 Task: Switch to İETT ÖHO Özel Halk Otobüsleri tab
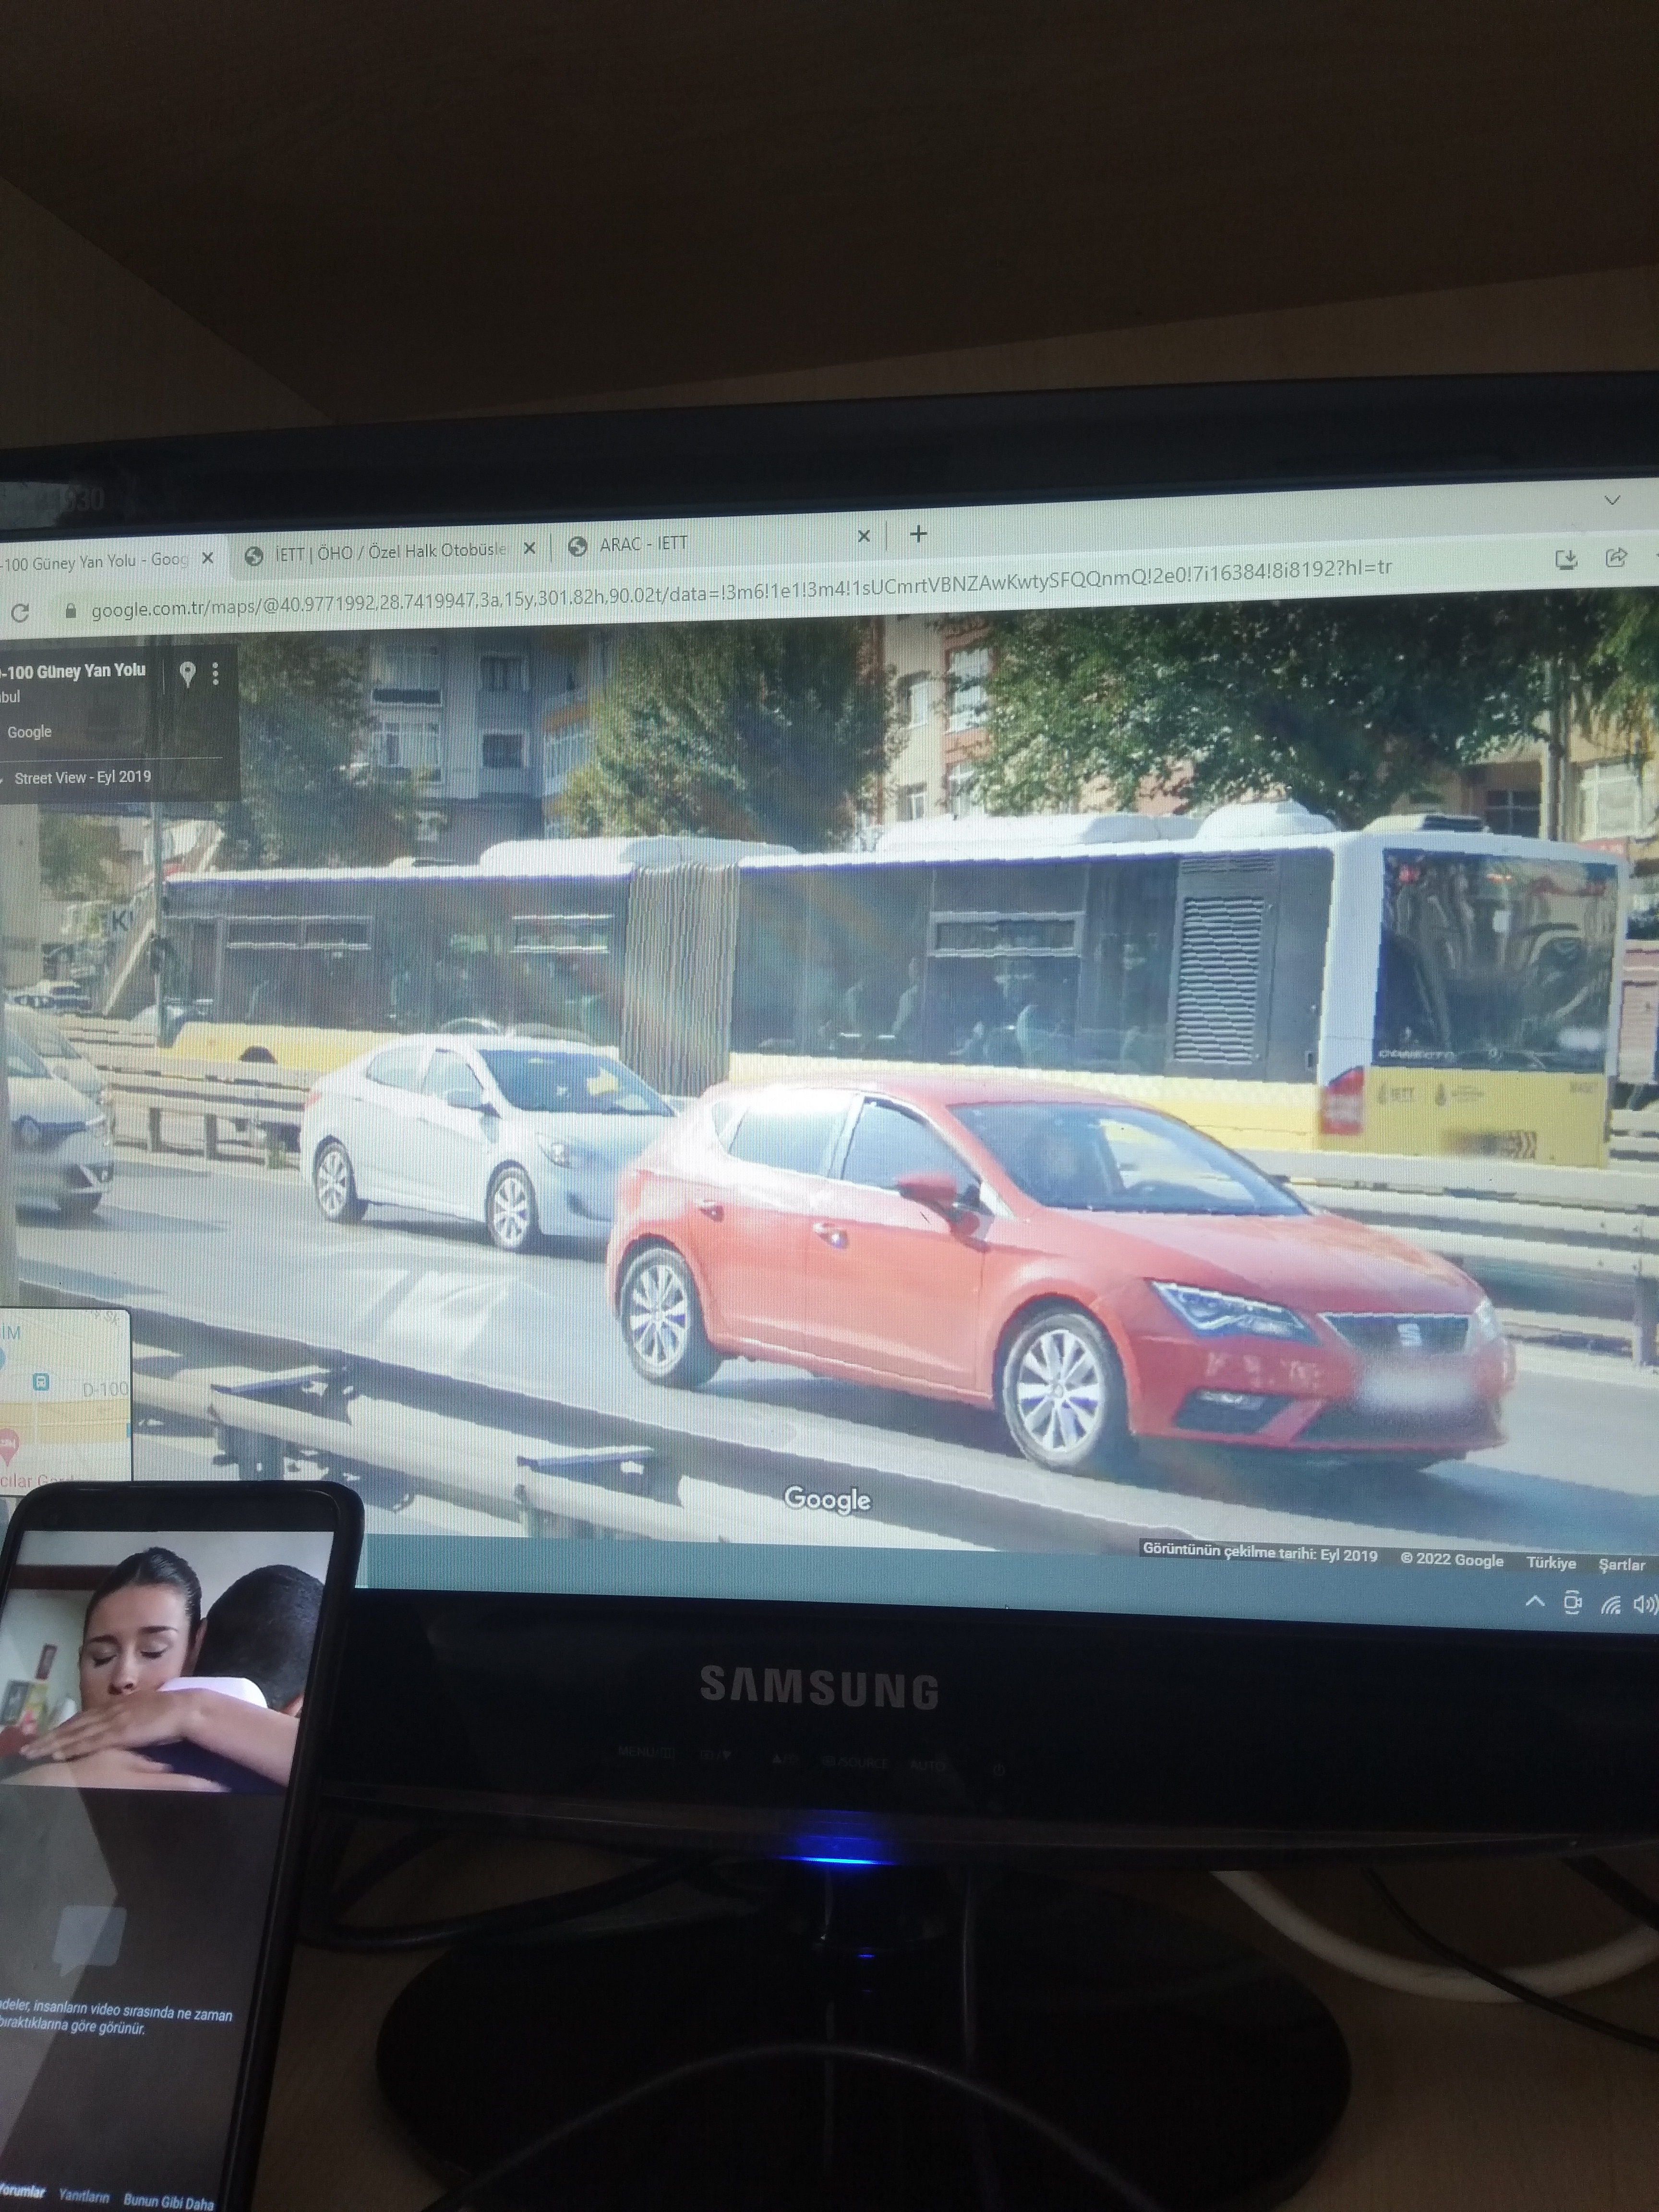(x=390, y=551)
